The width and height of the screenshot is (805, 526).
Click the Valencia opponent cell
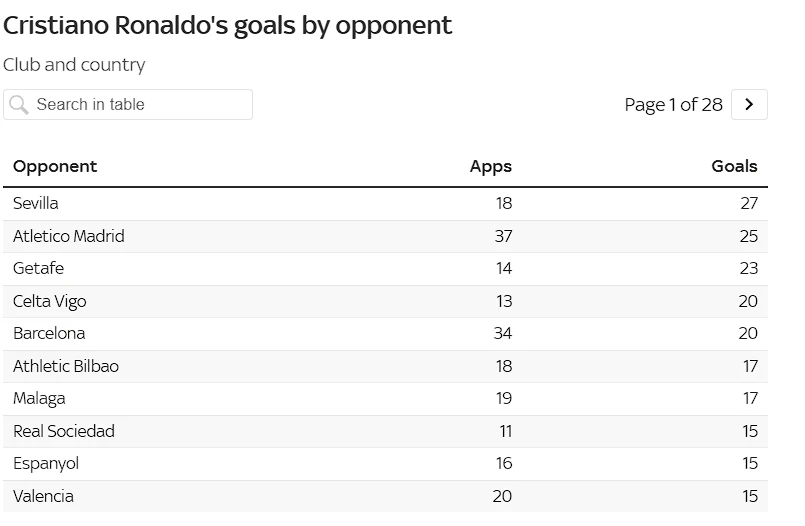point(43,497)
